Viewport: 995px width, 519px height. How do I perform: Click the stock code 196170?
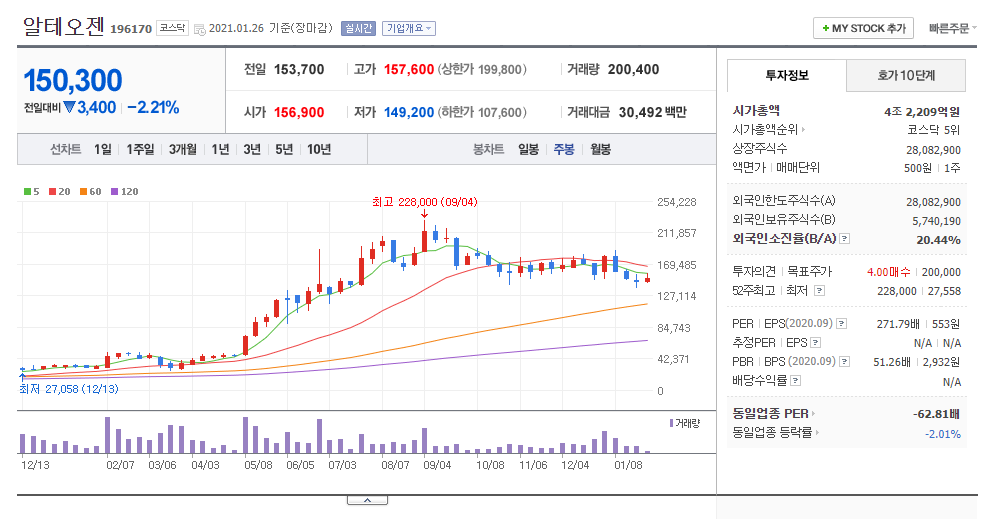click(x=131, y=29)
